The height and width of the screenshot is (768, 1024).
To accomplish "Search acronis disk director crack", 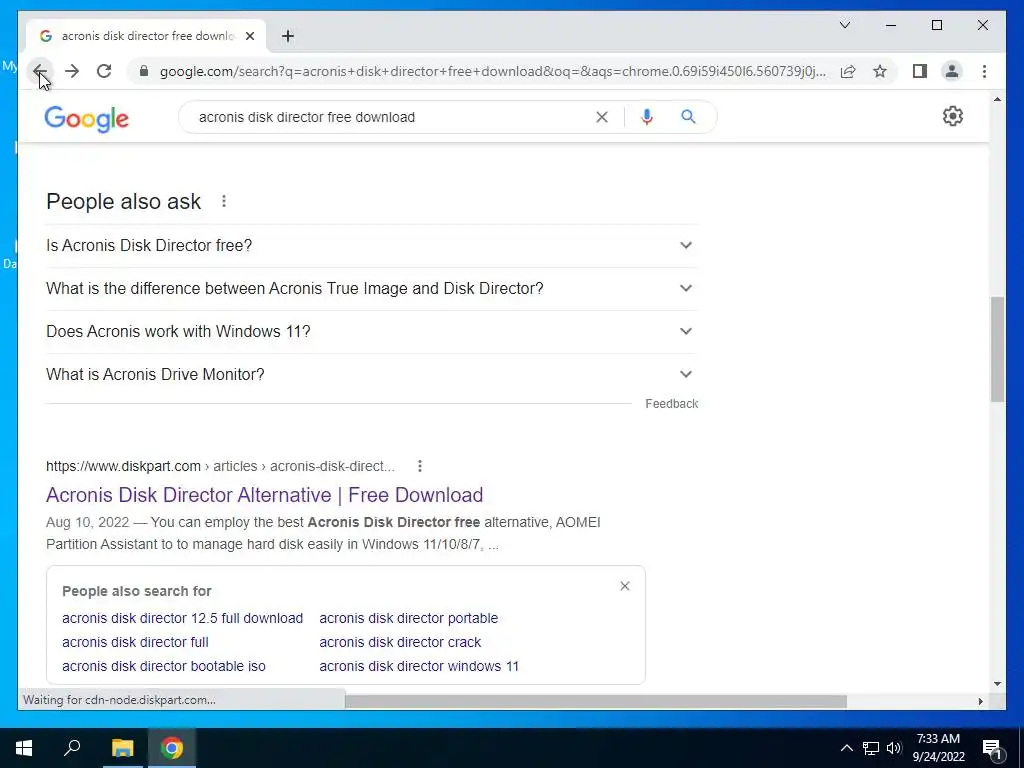I will tap(400, 642).
